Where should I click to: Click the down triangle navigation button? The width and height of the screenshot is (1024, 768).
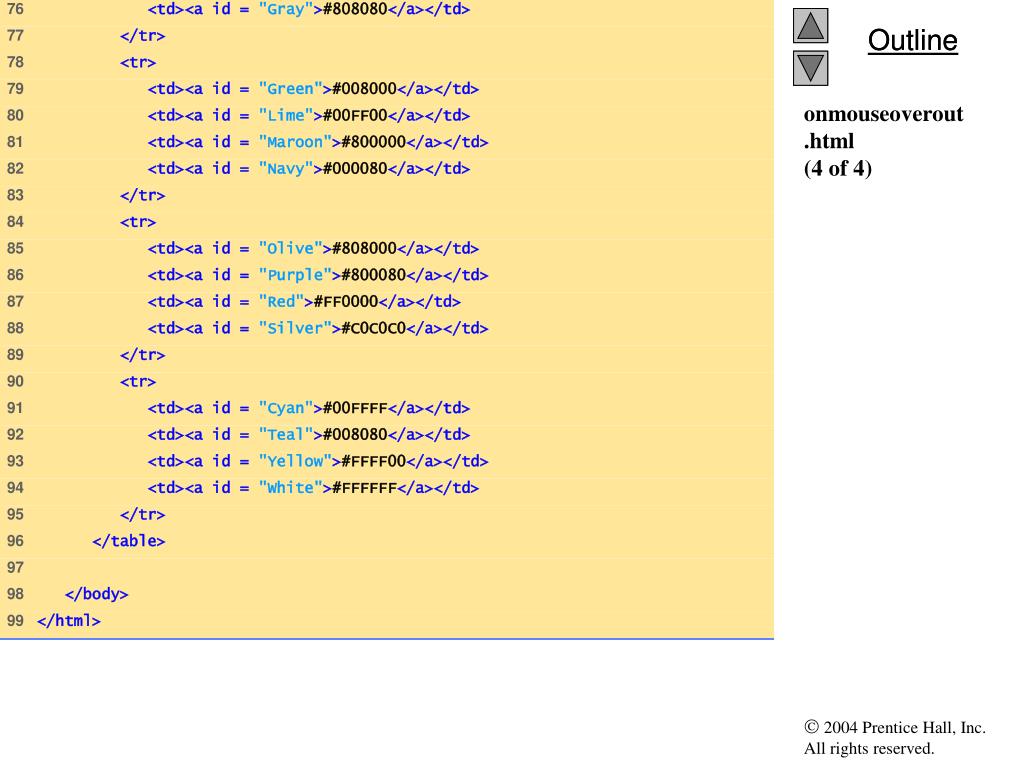[810, 68]
